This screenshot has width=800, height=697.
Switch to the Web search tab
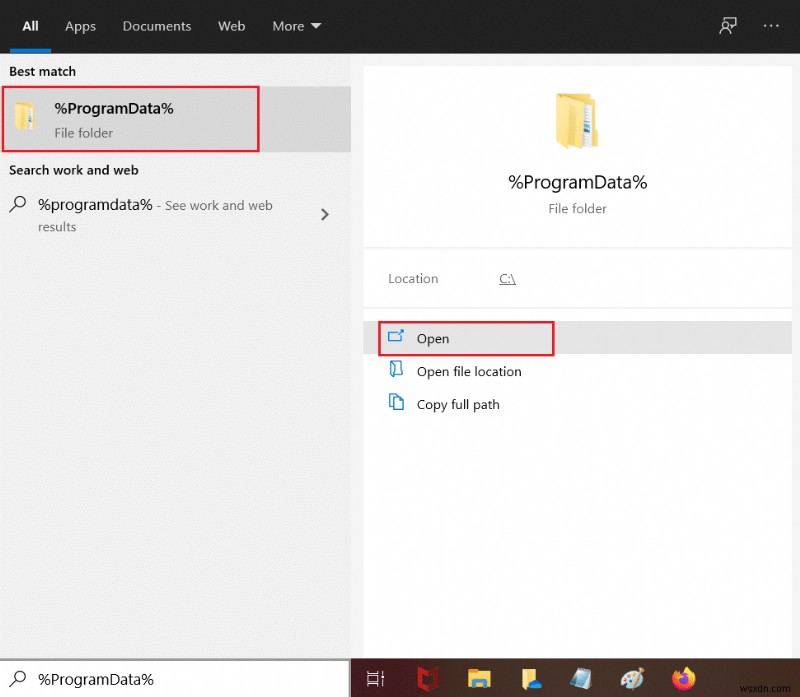[231, 26]
